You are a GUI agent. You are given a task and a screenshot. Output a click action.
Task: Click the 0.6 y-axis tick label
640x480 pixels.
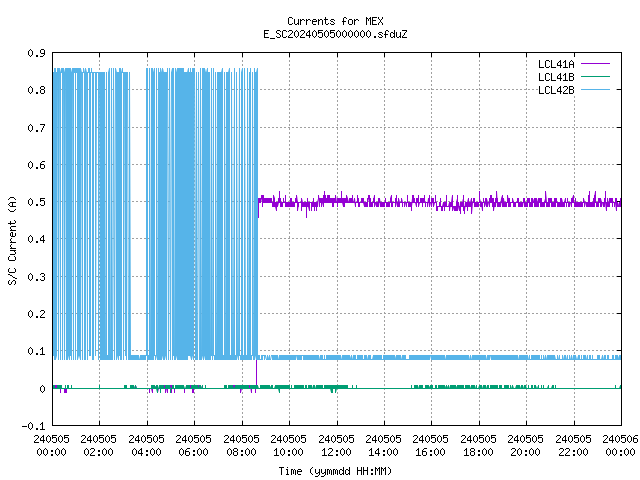tap(36, 165)
